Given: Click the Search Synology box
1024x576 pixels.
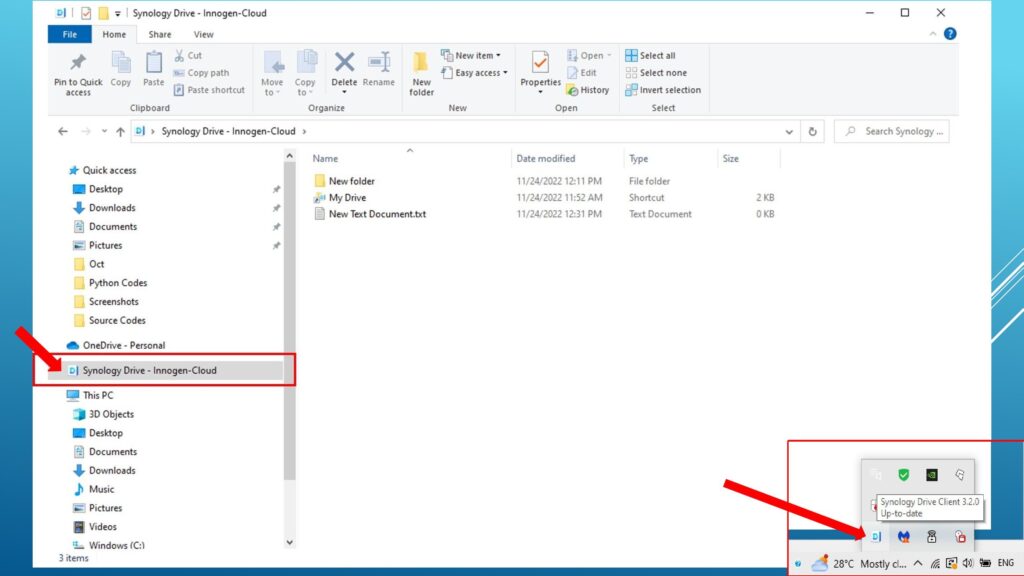Looking at the screenshot, I should click(892, 131).
